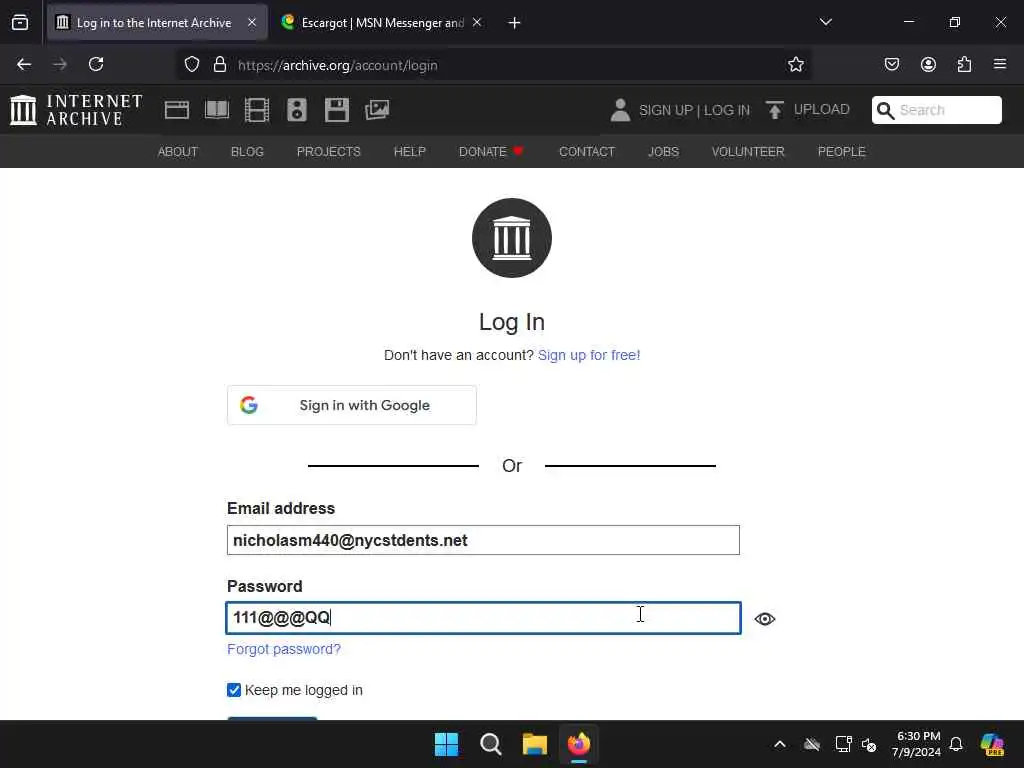Focus the Password field
Screen dimensions: 1024x768
point(483,618)
